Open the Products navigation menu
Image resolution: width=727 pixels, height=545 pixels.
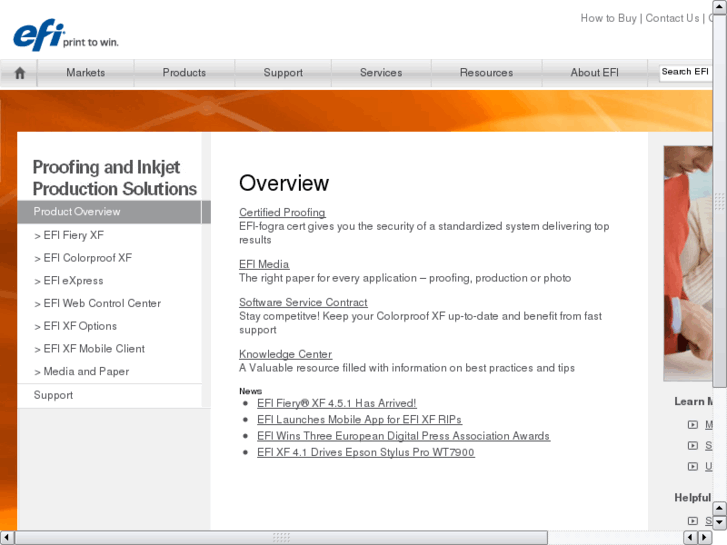coord(184,73)
